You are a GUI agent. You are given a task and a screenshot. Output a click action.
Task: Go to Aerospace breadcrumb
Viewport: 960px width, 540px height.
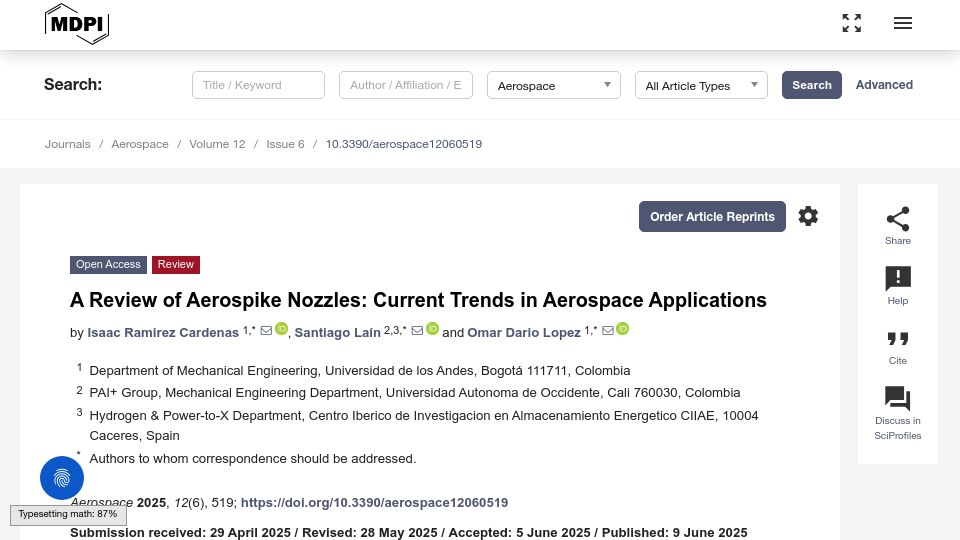pos(140,144)
